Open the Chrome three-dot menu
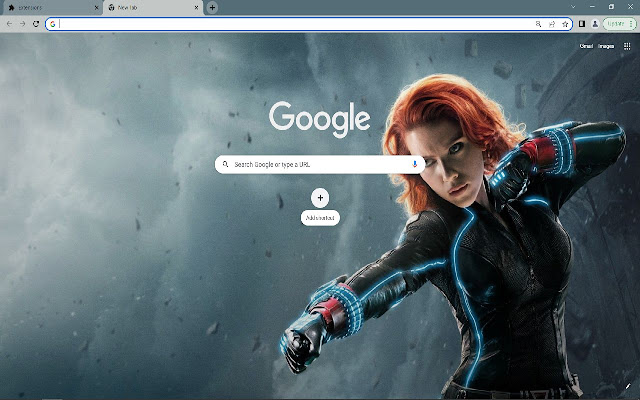This screenshot has width=640, height=400. (631, 24)
